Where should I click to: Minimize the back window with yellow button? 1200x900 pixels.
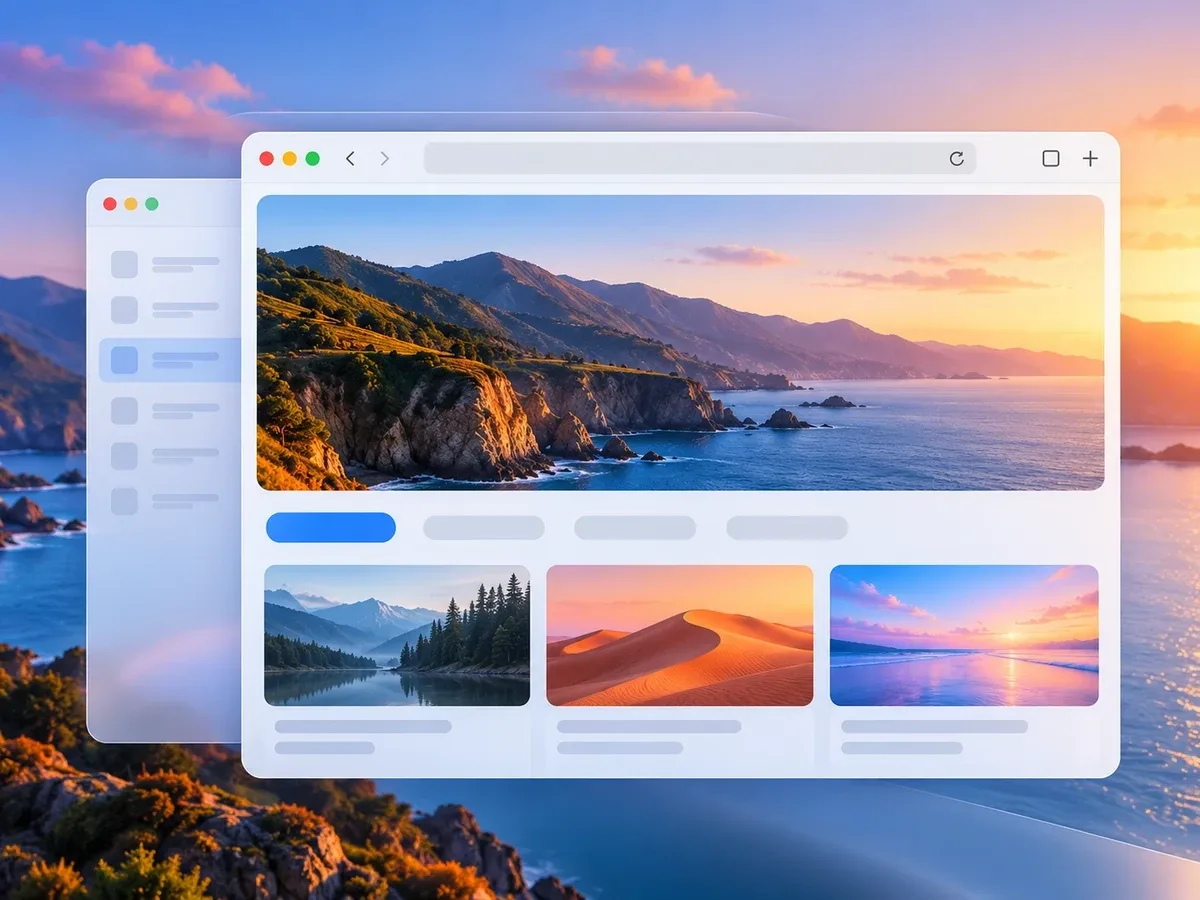pos(131,204)
